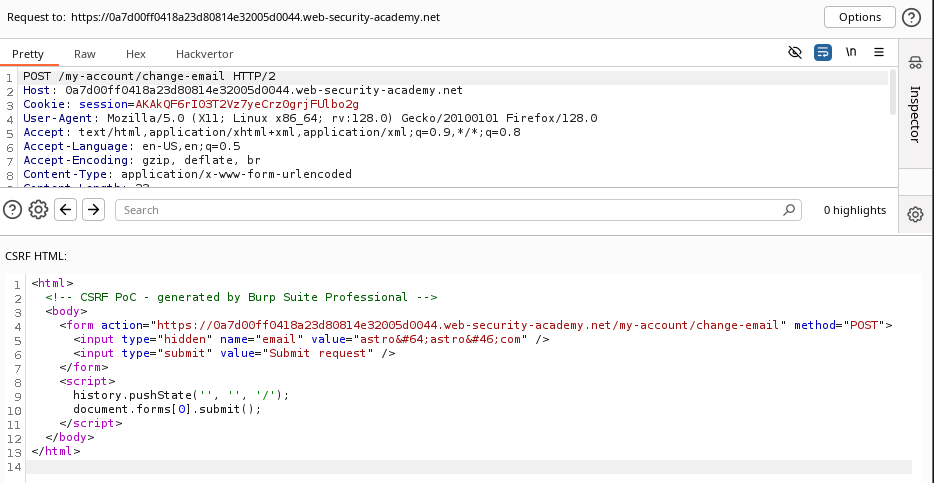Click the User-Agent header line
Viewport: 934px width, 483px height.
pyautogui.click(x=310, y=118)
